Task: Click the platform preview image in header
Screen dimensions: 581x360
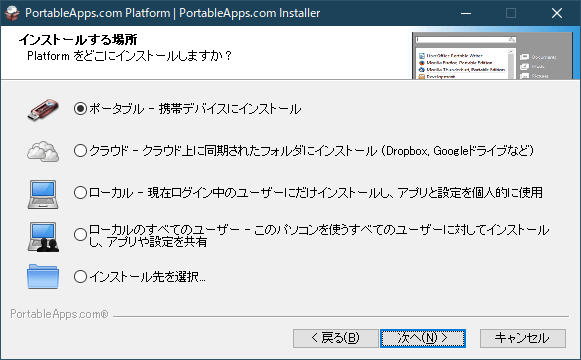Action: click(492, 55)
